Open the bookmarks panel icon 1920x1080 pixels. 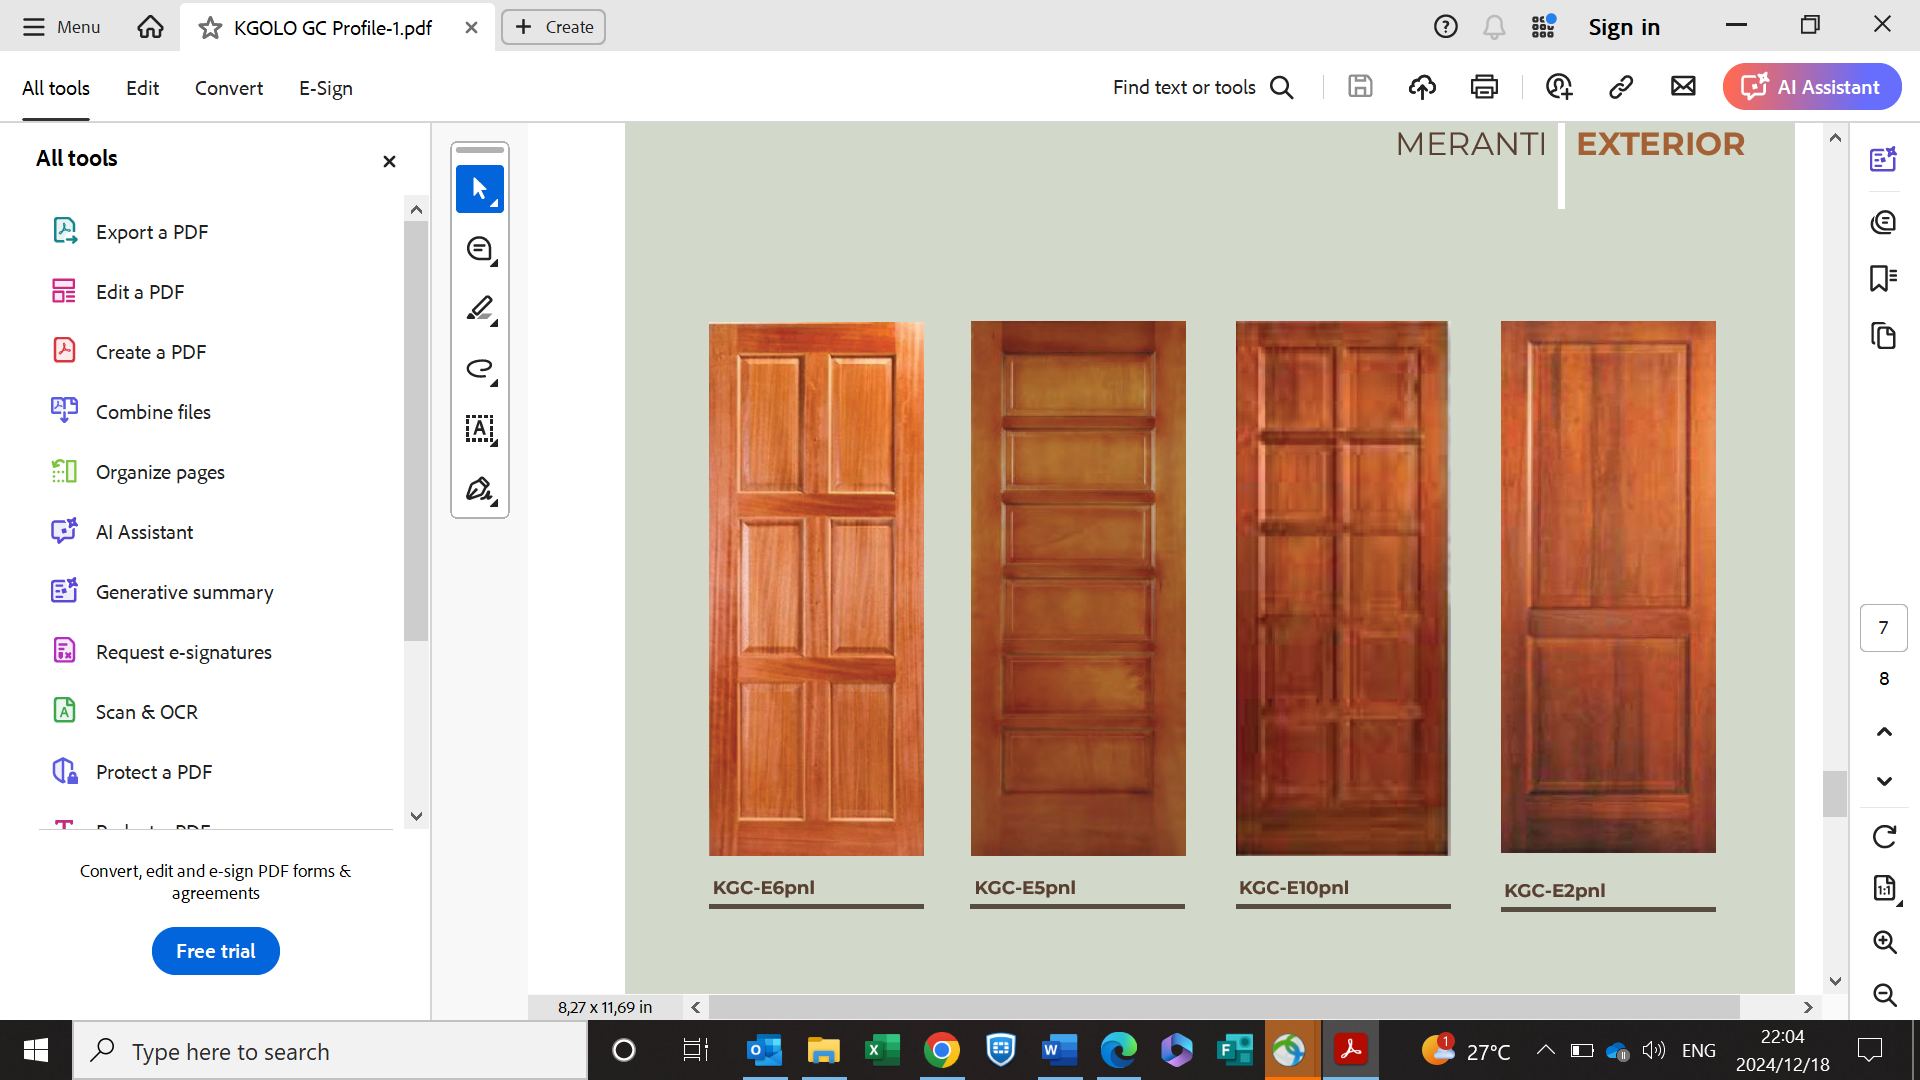[x=1883, y=278]
